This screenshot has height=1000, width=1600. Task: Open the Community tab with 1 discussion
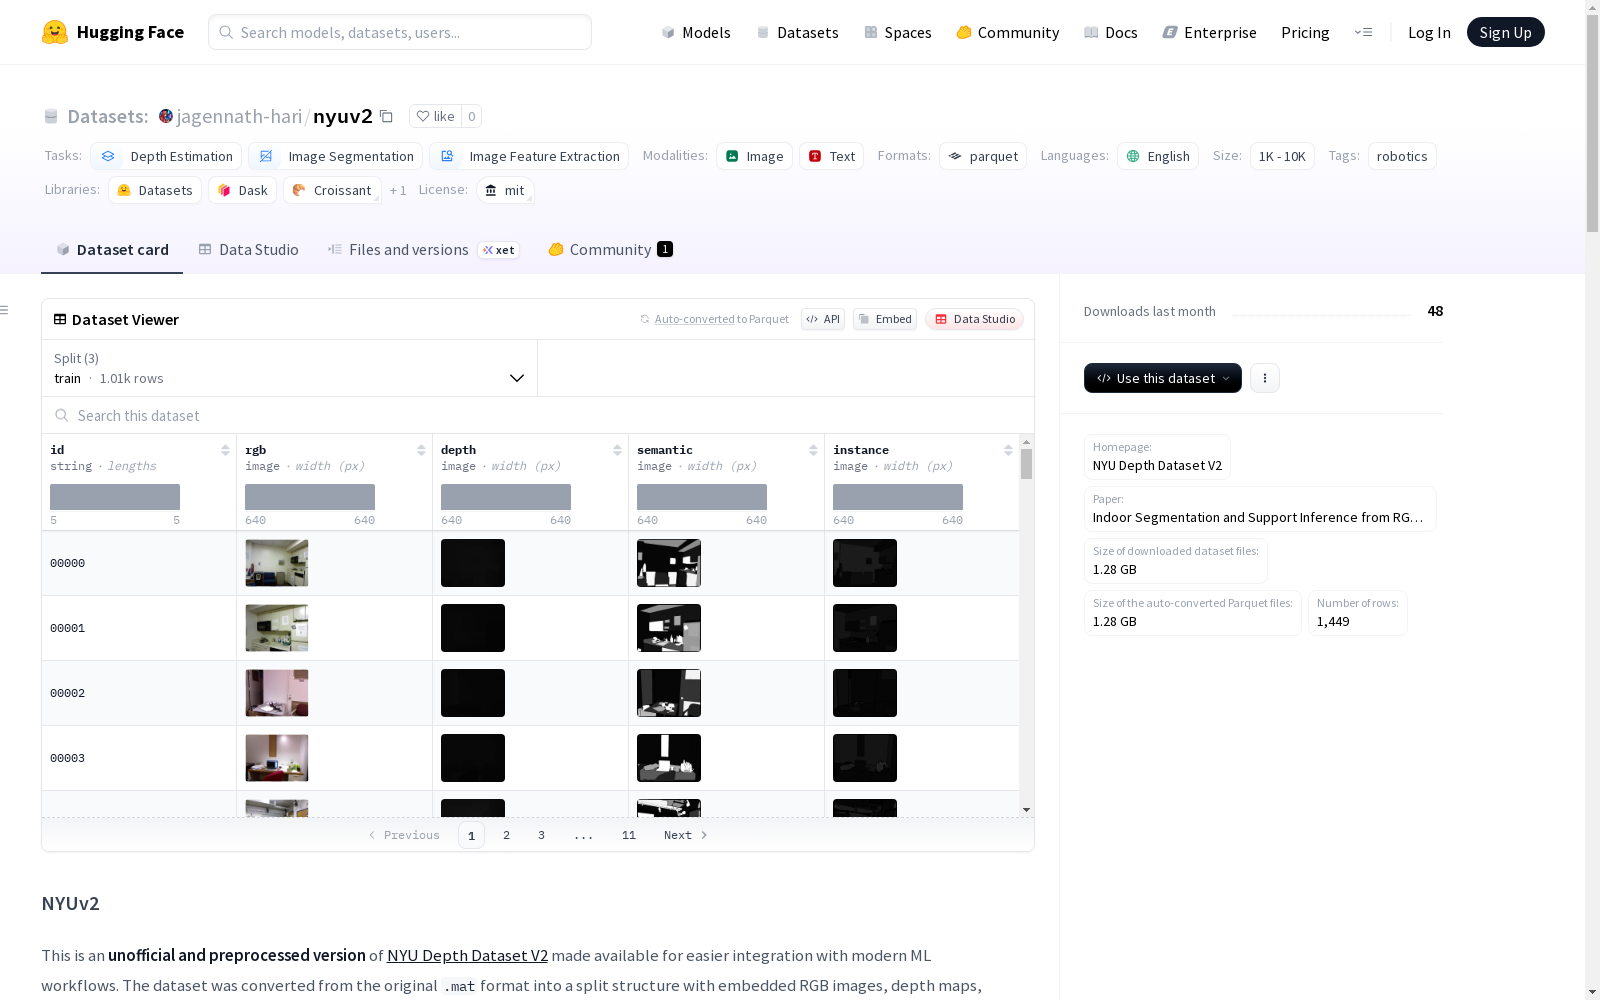[610, 250]
